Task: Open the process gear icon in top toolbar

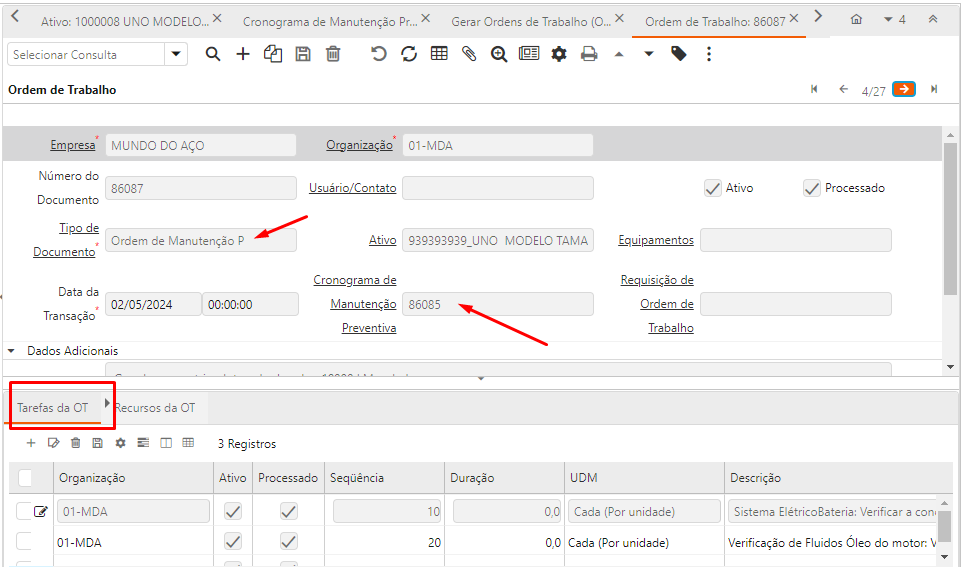Action: (x=559, y=54)
